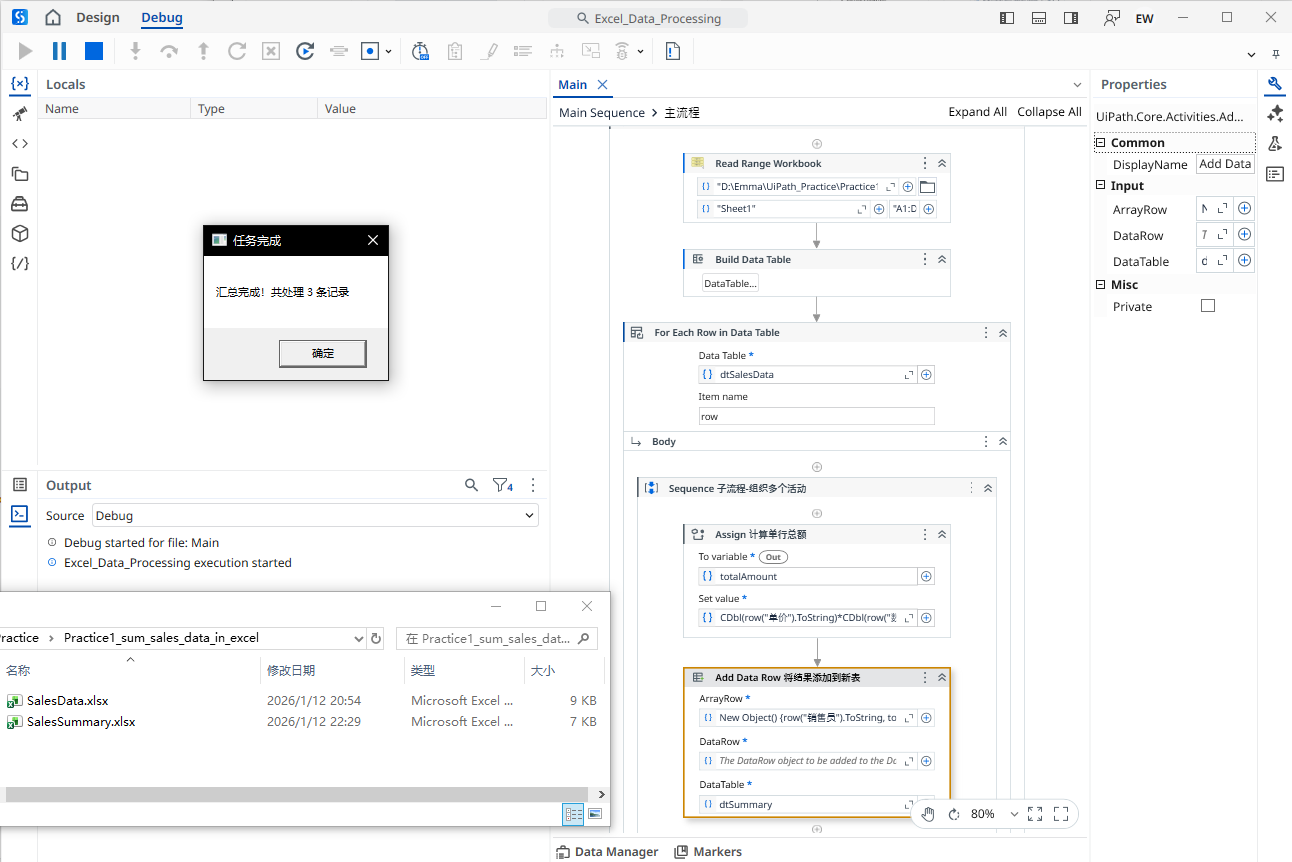Screen dimensions: 1292x862
Task: Collapse the Add Data Row activity
Action: (x=942, y=677)
